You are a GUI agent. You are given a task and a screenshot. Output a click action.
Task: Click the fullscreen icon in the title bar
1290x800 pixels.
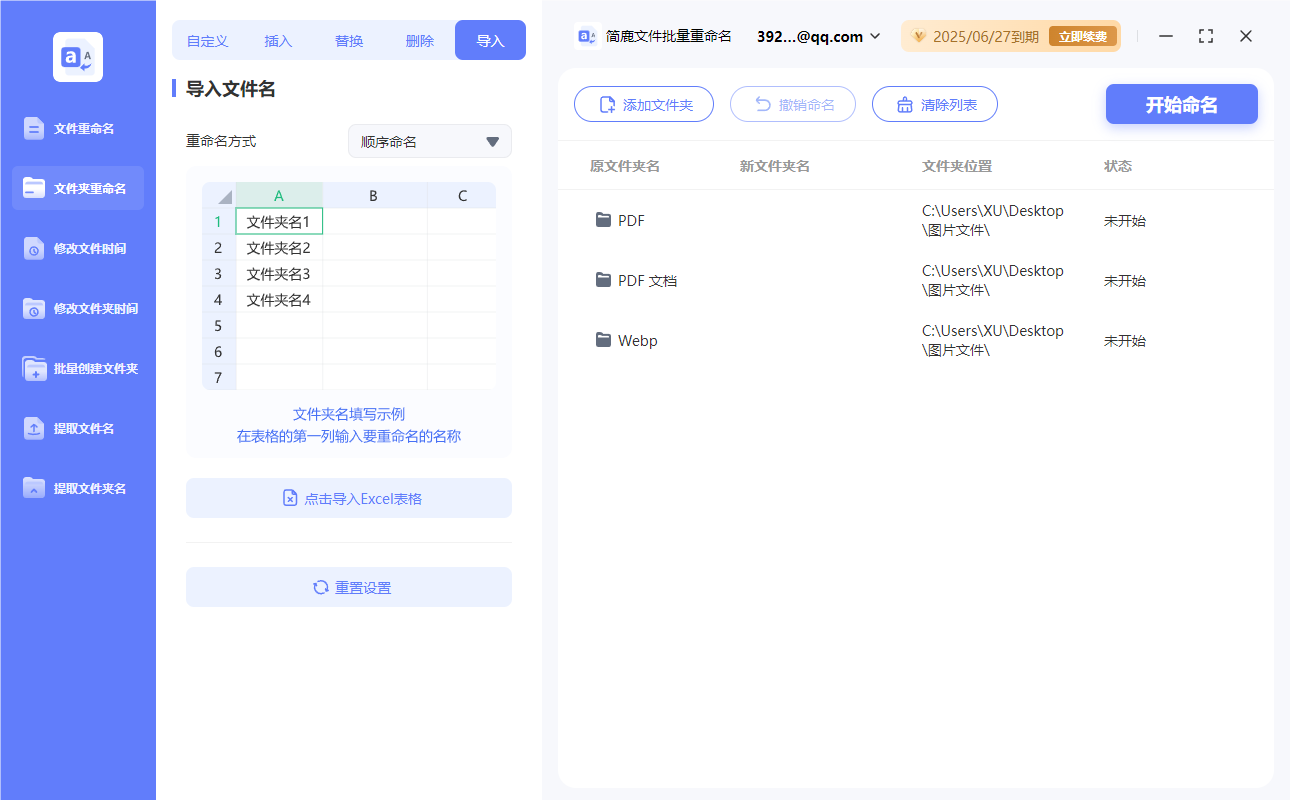(x=1205, y=36)
